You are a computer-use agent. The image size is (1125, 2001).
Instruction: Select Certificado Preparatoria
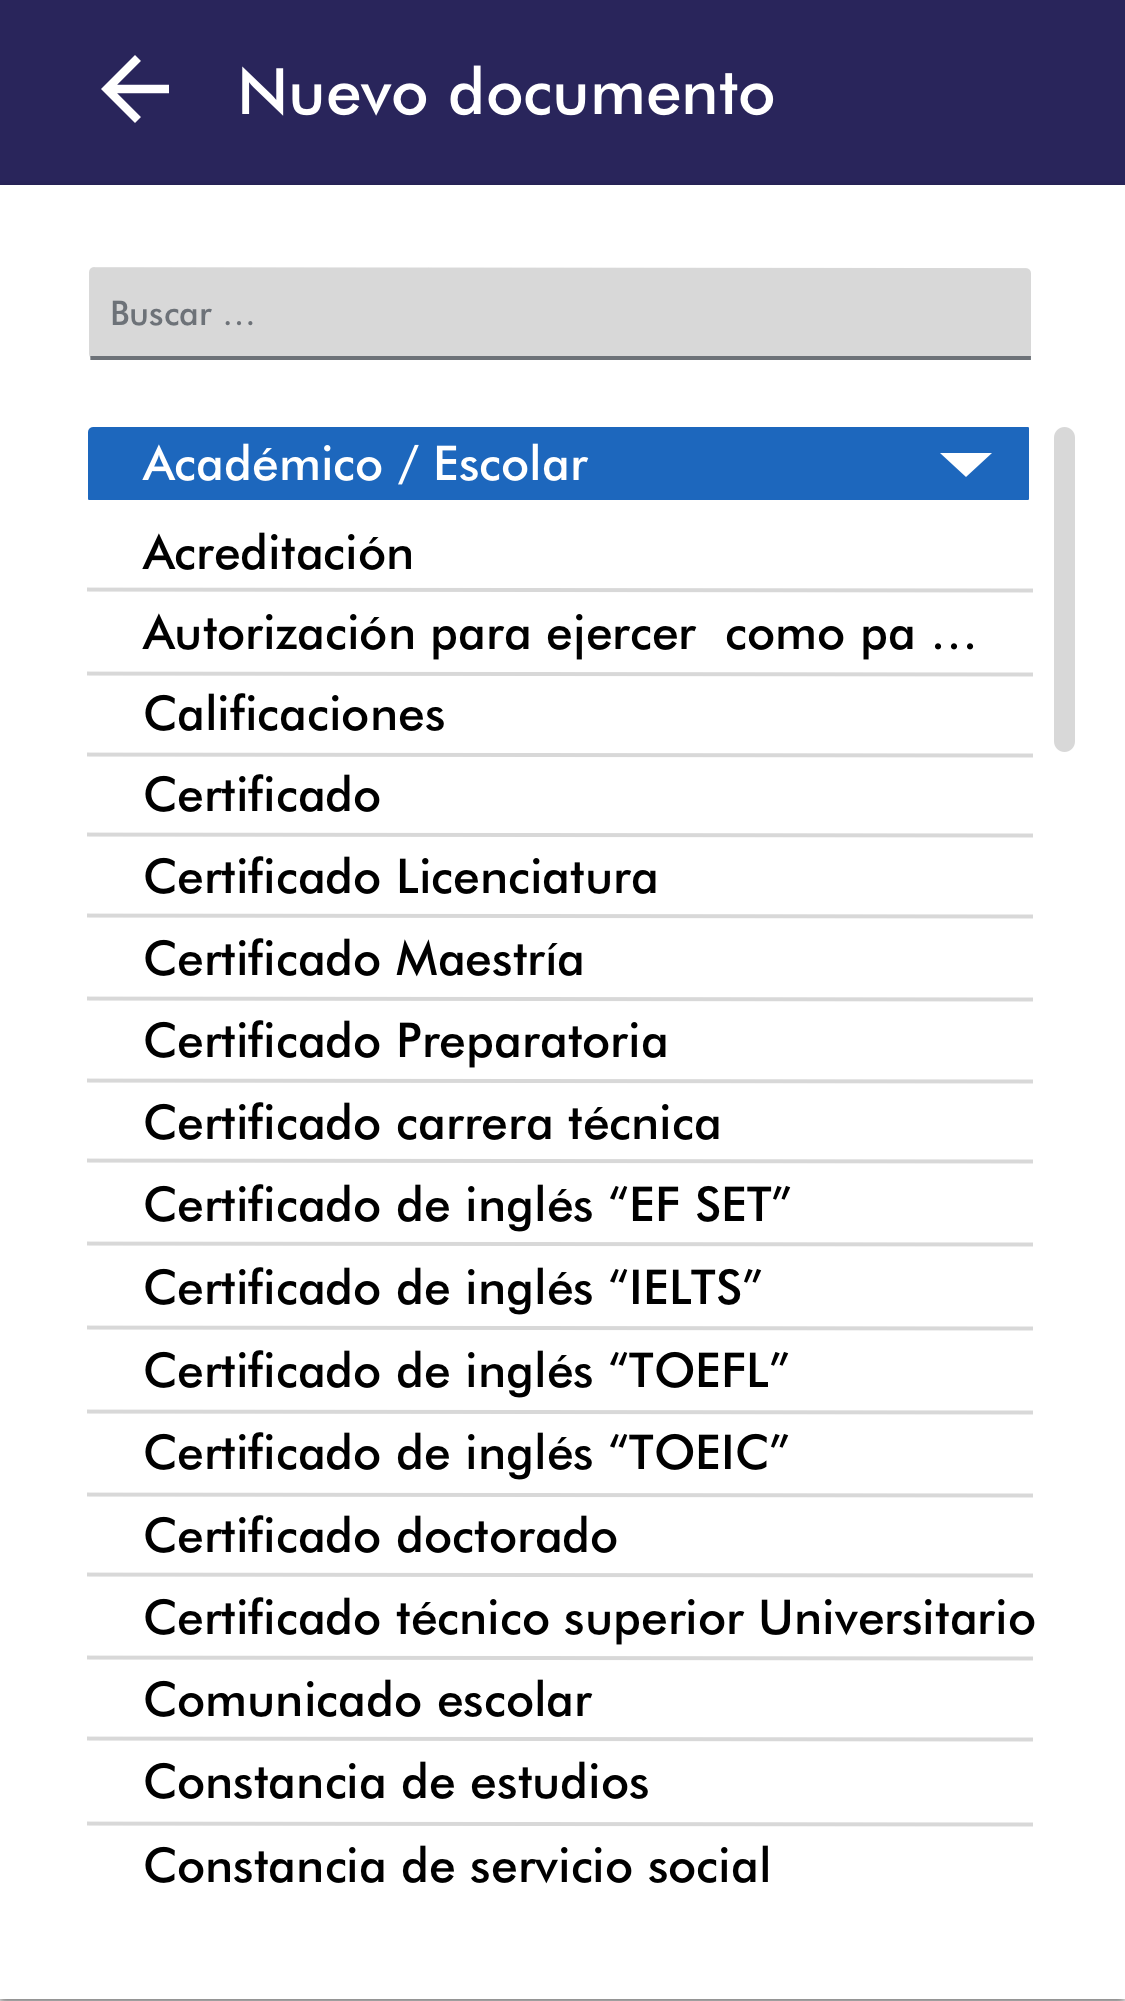406,1041
